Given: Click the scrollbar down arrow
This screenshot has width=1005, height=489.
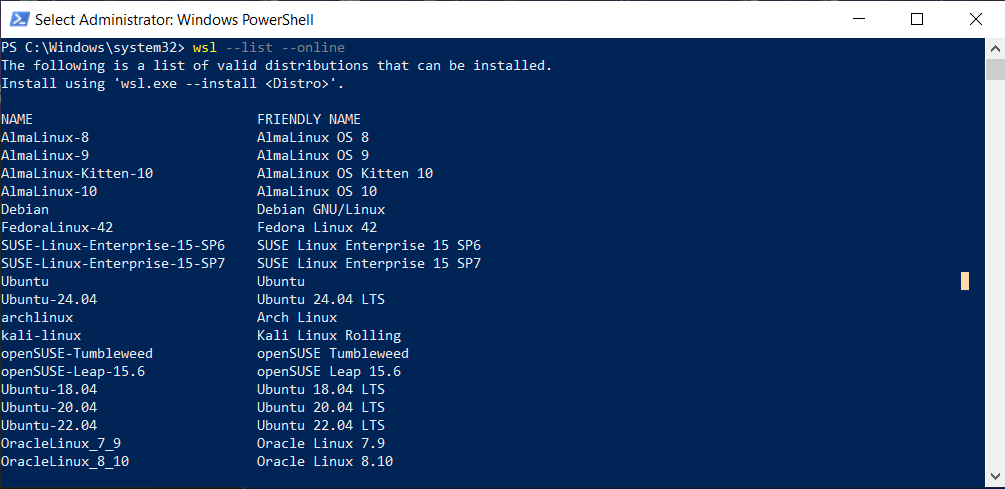Looking at the screenshot, I should pos(995,480).
